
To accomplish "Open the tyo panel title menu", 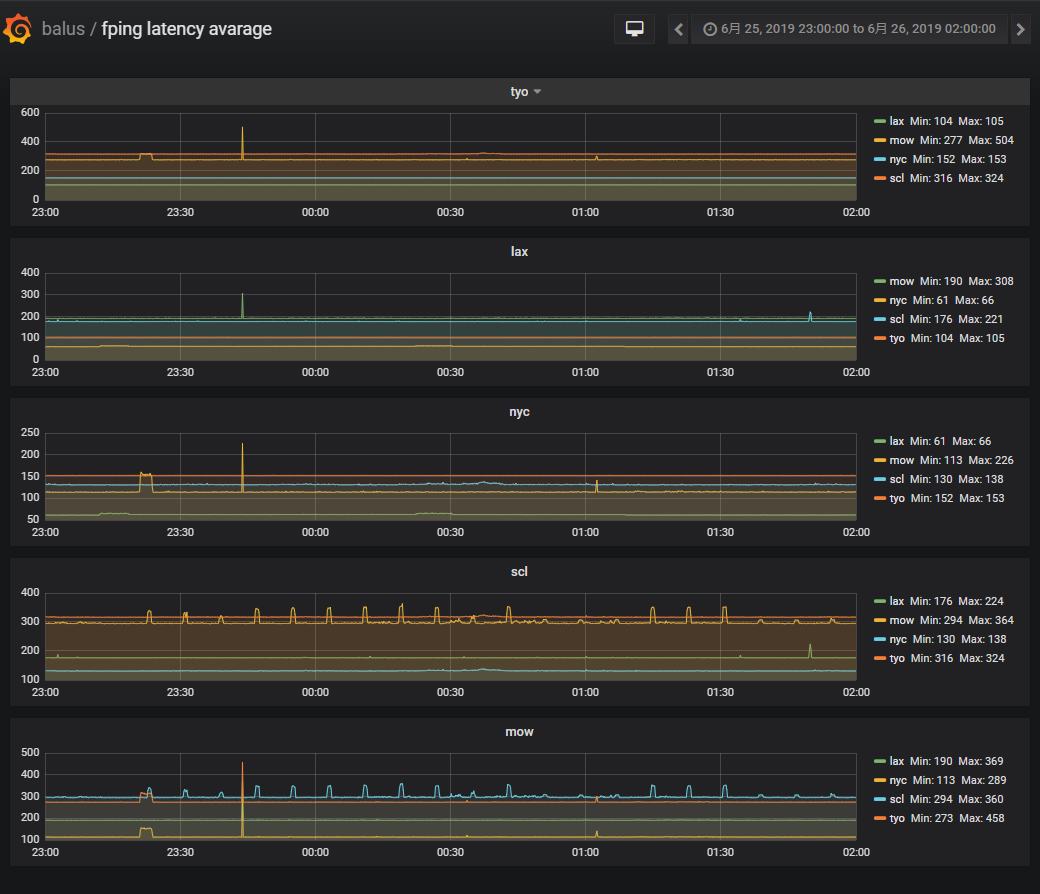I will [x=520, y=92].
